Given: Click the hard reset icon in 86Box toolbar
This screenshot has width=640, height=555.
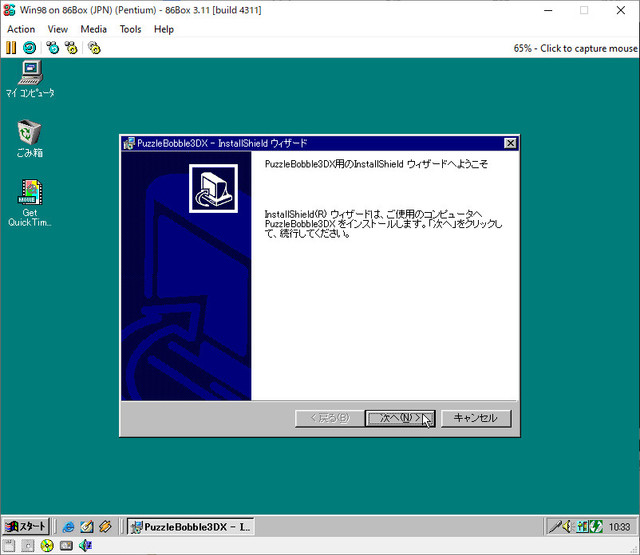Looking at the screenshot, I should pos(29,48).
